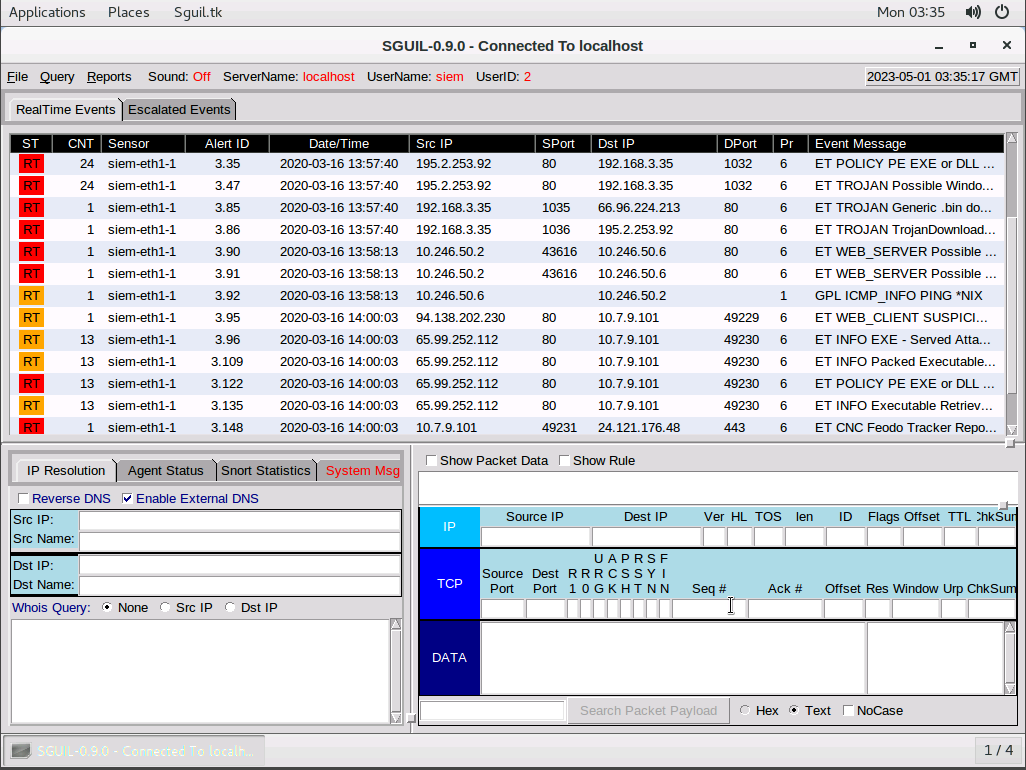The height and width of the screenshot is (770, 1026).
Task: Click orange RT status of alert 3.92
Action: pyautogui.click(x=31, y=296)
